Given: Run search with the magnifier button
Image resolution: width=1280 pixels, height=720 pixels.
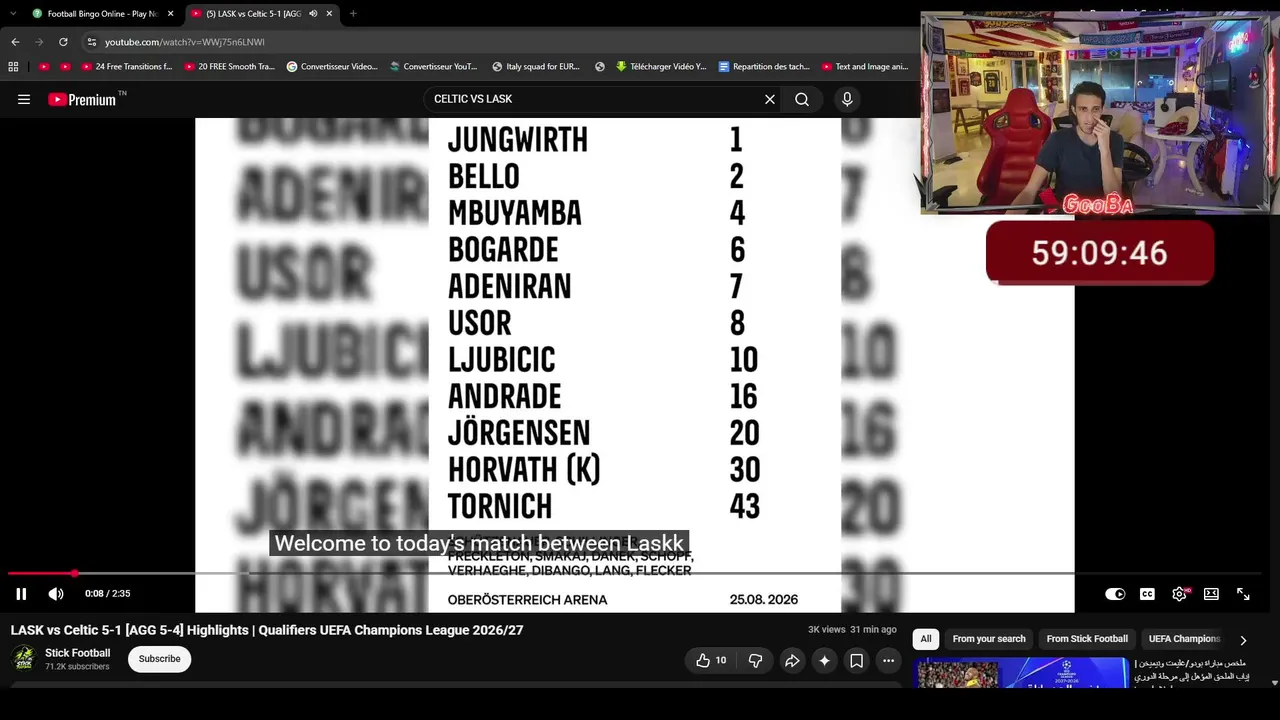Looking at the screenshot, I should point(802,99).
